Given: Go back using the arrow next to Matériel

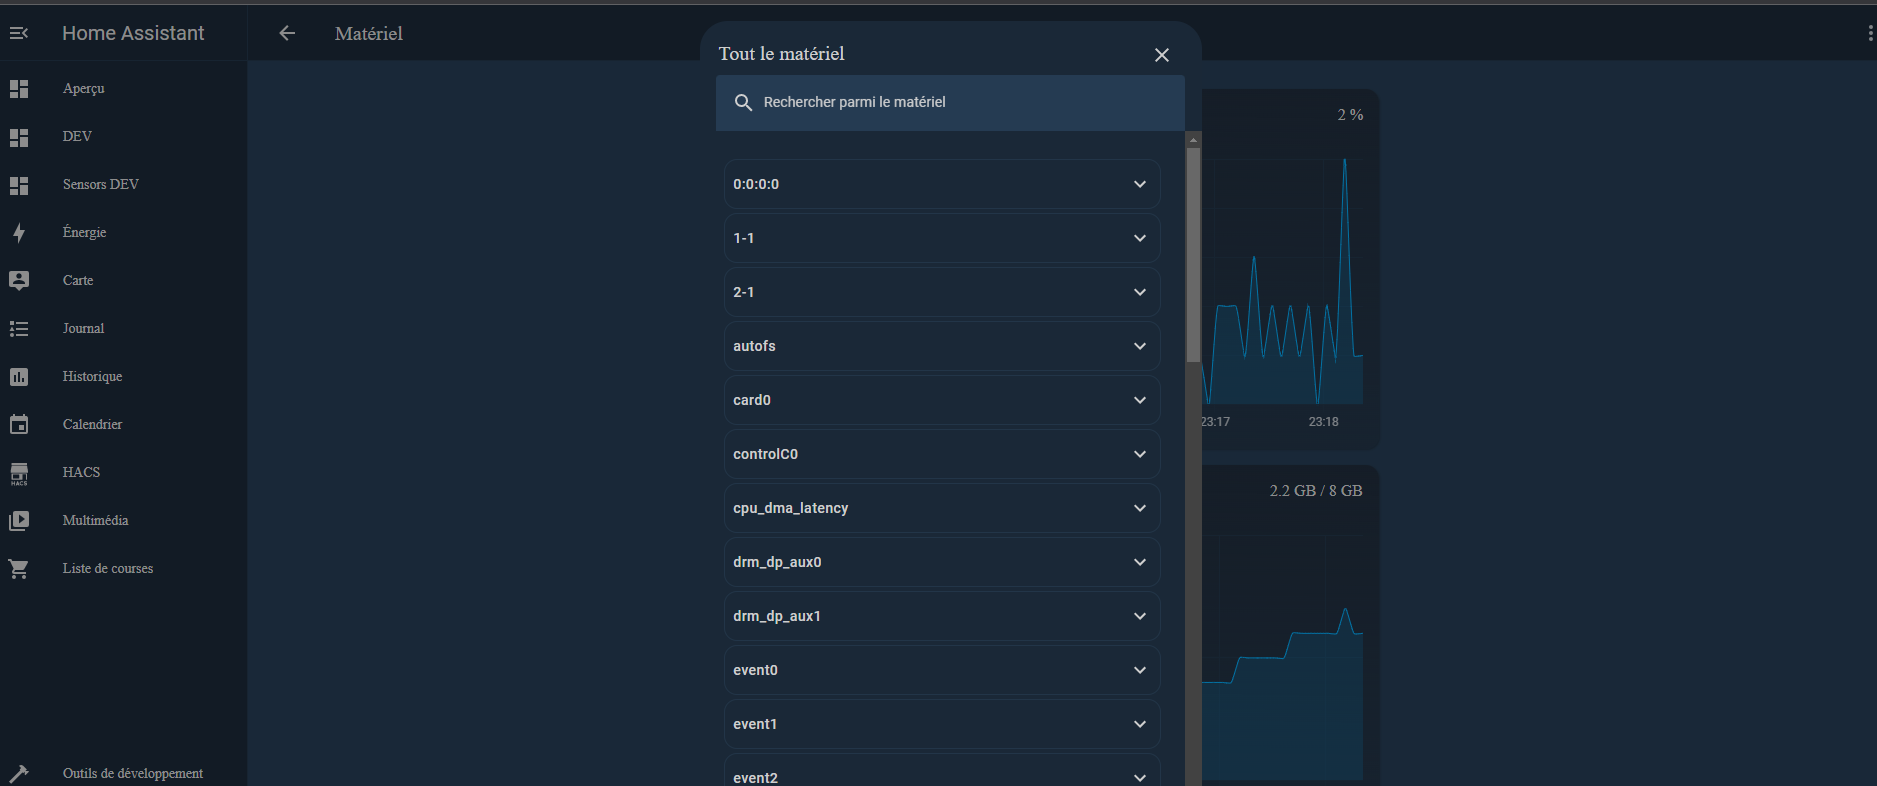Looking at the screenshot, I should pyautogui.click(x=287, y=33).
